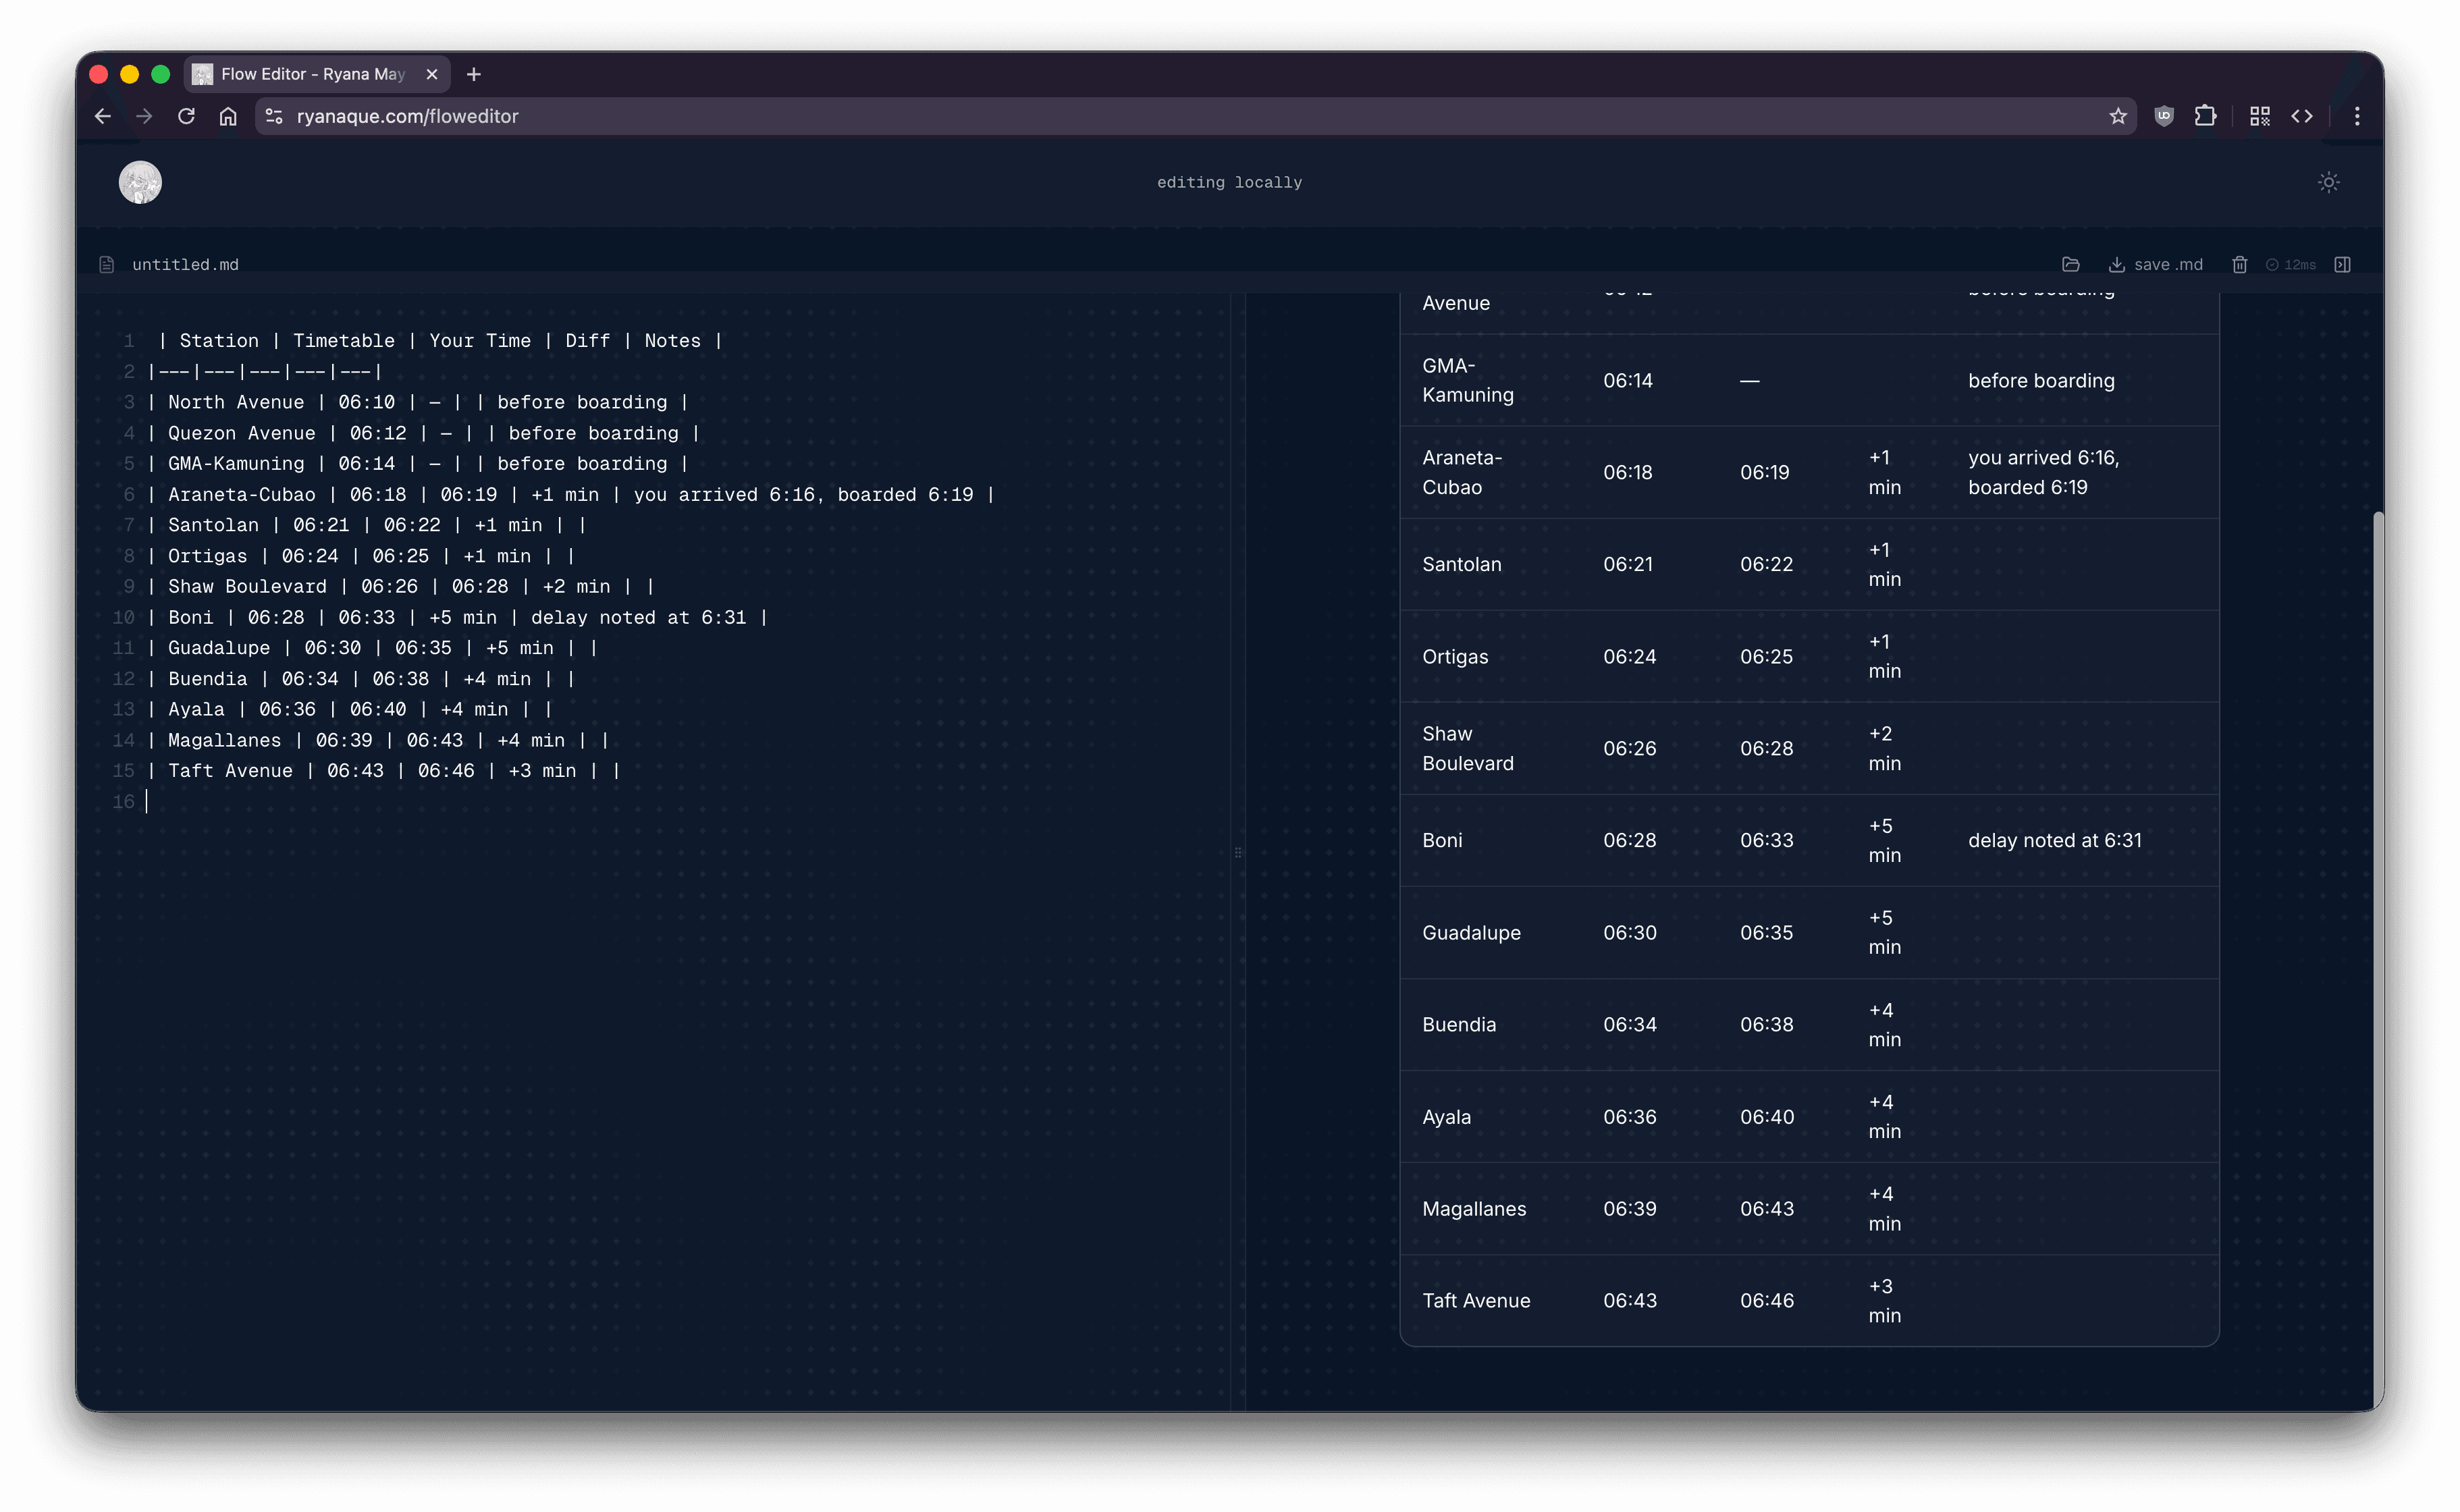
Task: Close the Flow Editor tab
Action: (x=432, y=74)
